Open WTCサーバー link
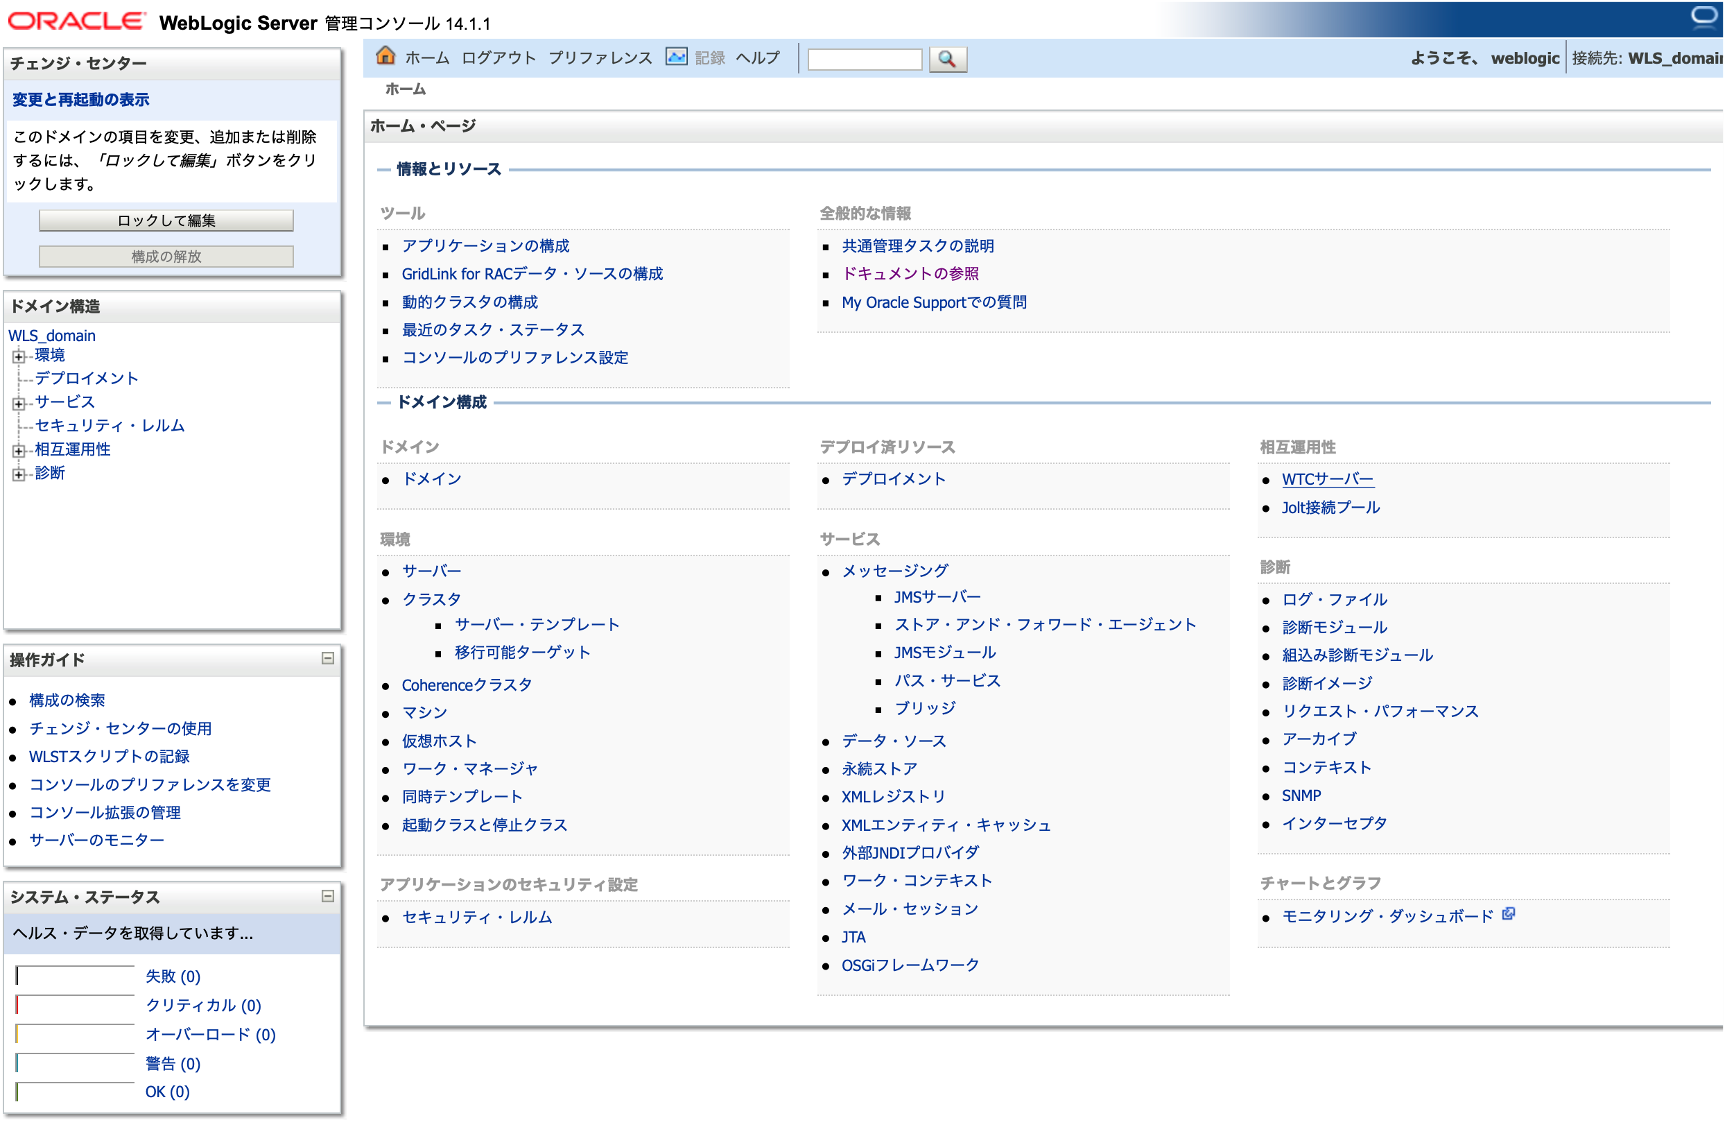Screen dimensions: 1724x1127 coord(1328,479)
